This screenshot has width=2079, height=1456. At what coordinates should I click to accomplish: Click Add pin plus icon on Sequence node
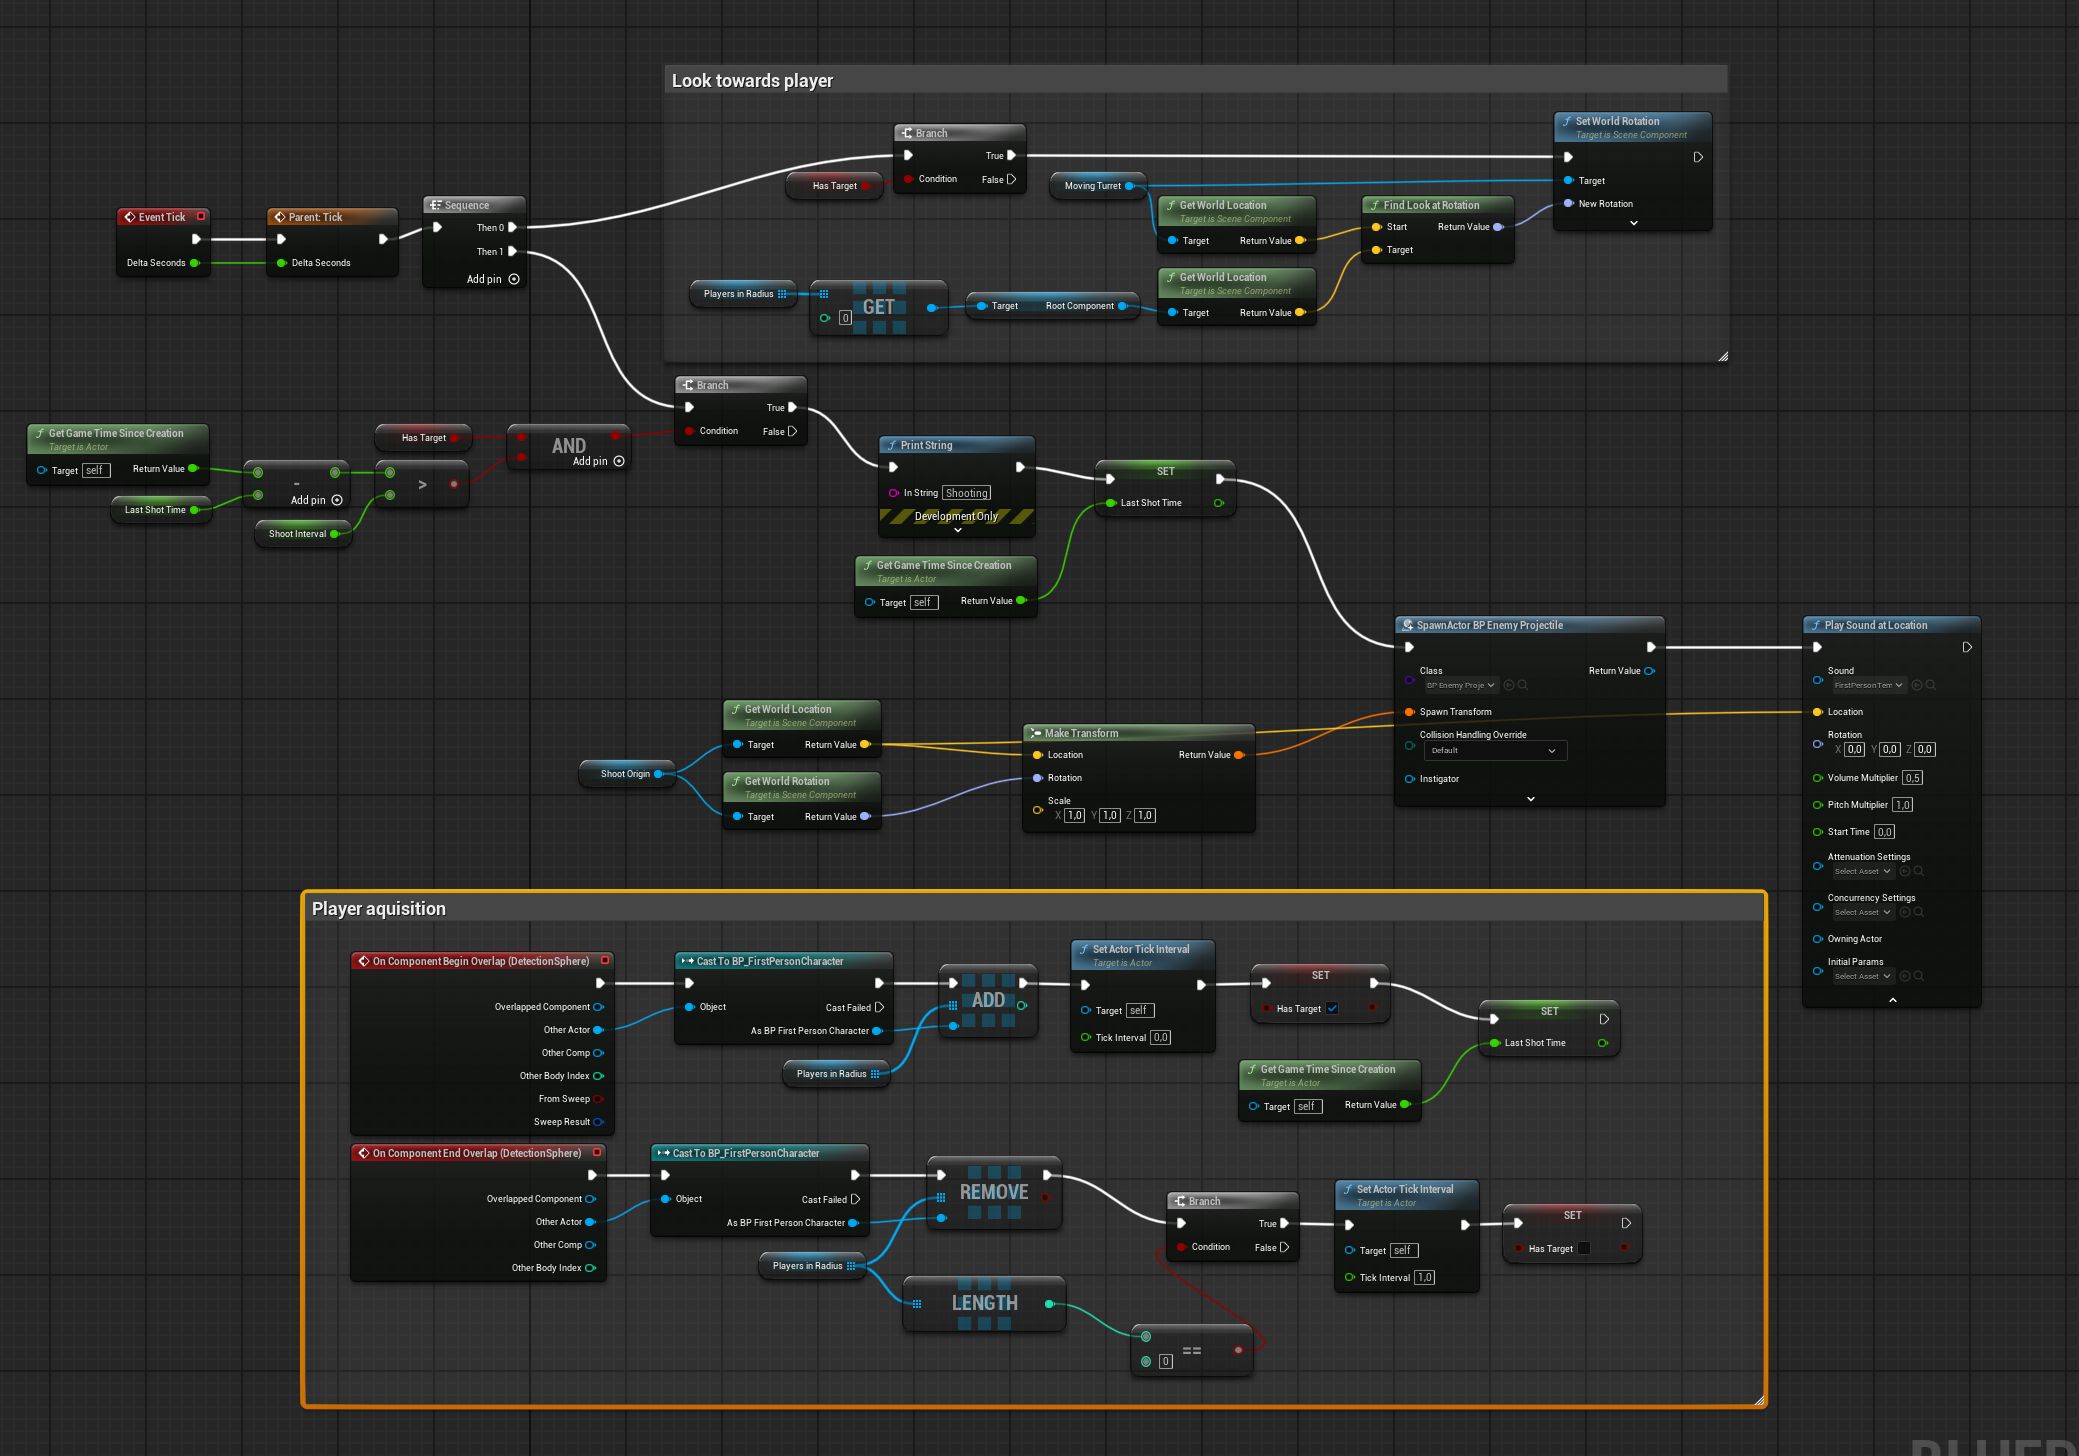point(514,279)
